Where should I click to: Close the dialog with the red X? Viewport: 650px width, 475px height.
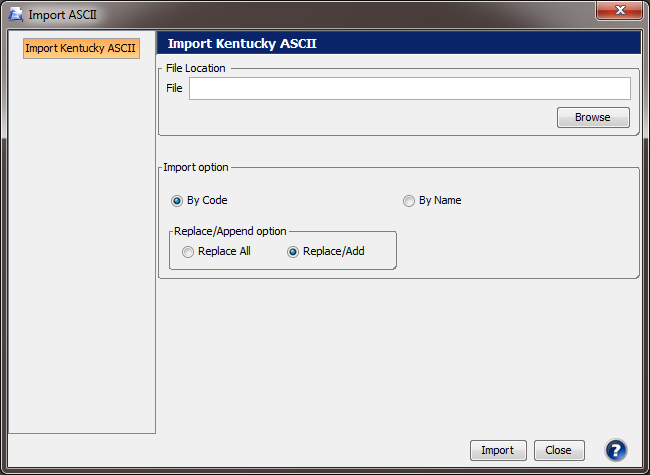619,10
